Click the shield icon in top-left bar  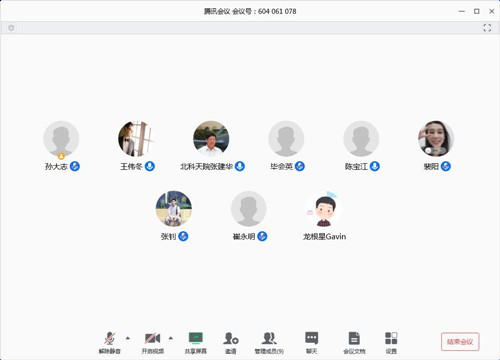point(11,28)
